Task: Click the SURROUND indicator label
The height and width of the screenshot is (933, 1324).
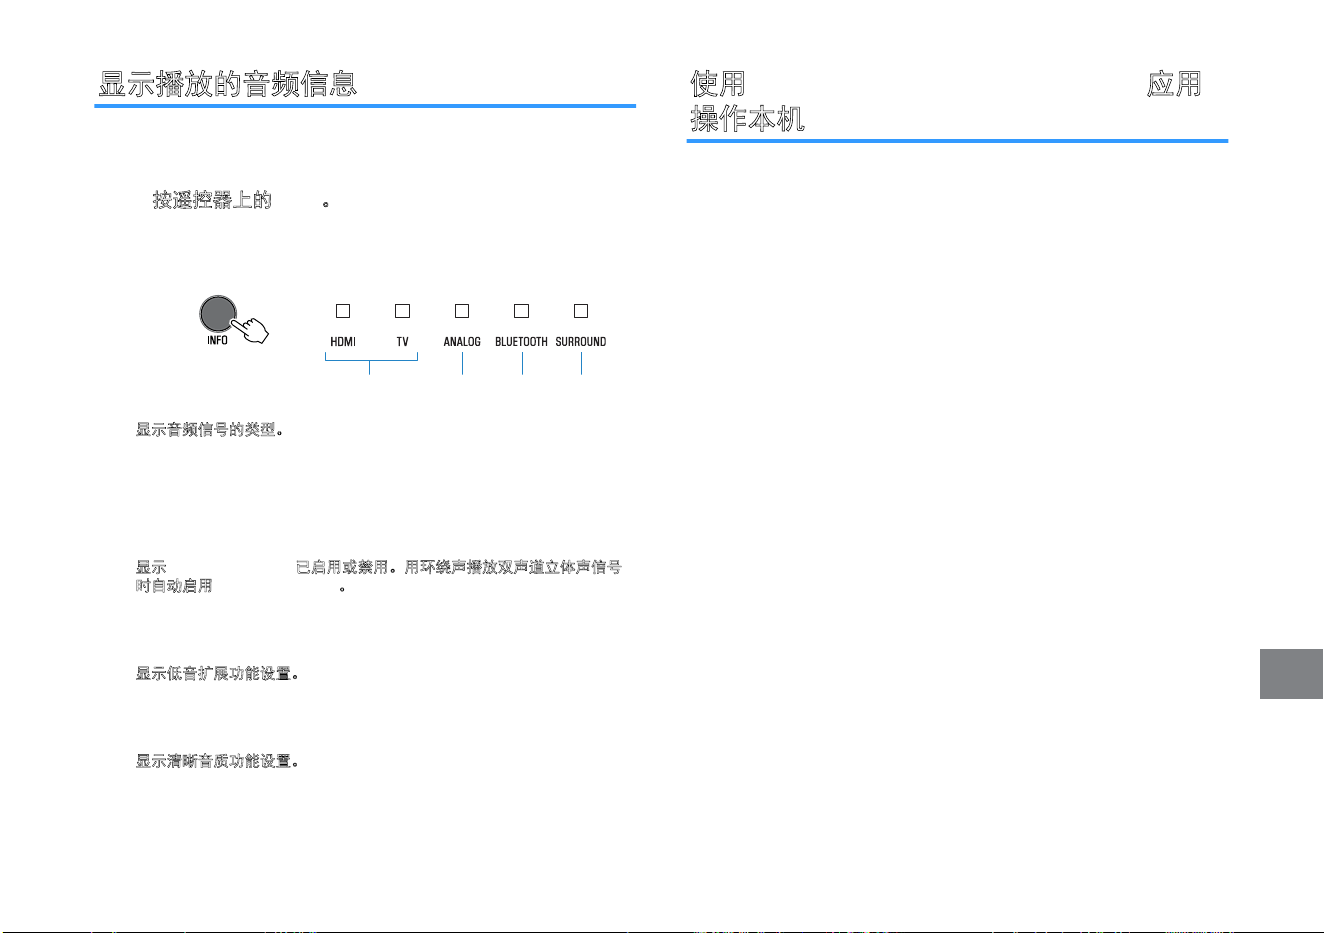Action: [x=581, y=342]
